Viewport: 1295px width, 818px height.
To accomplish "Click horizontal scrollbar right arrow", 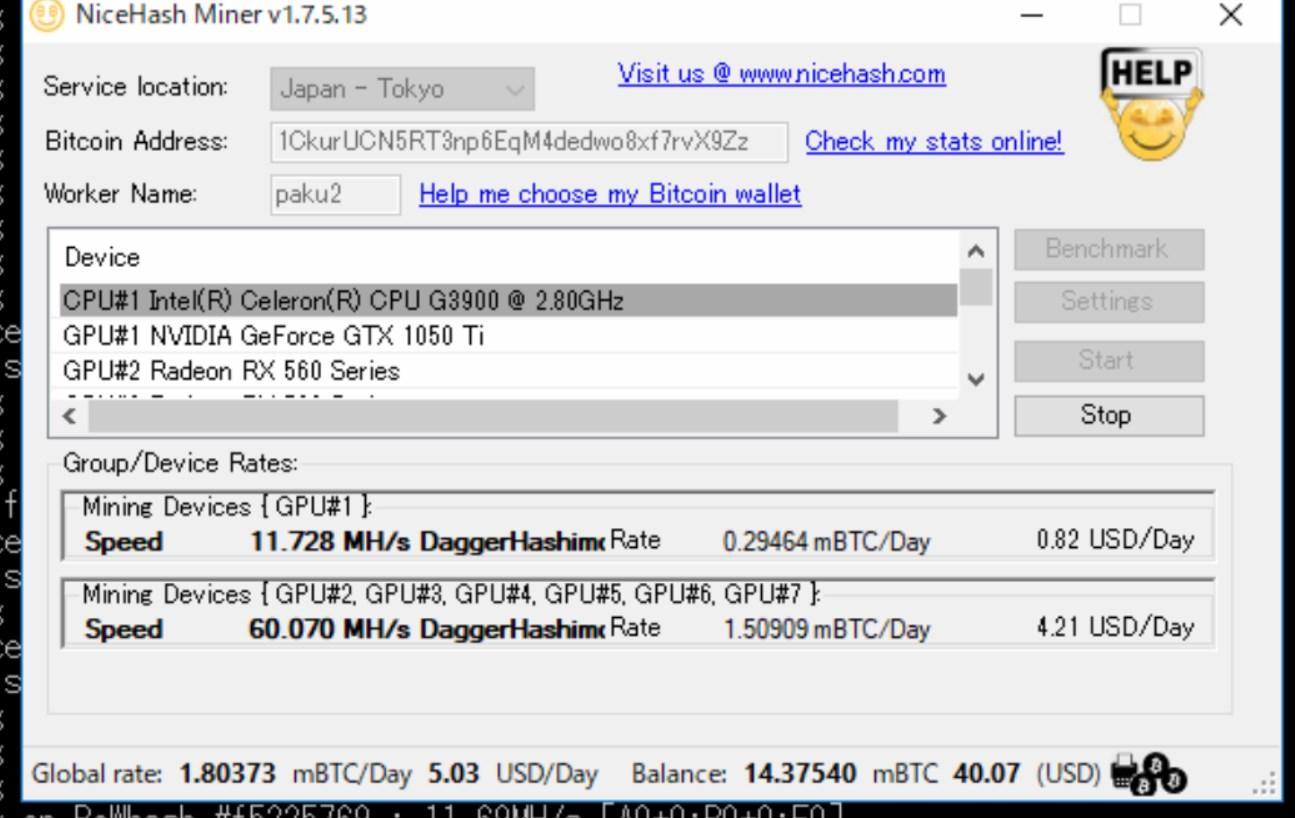I will click(x=938, y=416).
